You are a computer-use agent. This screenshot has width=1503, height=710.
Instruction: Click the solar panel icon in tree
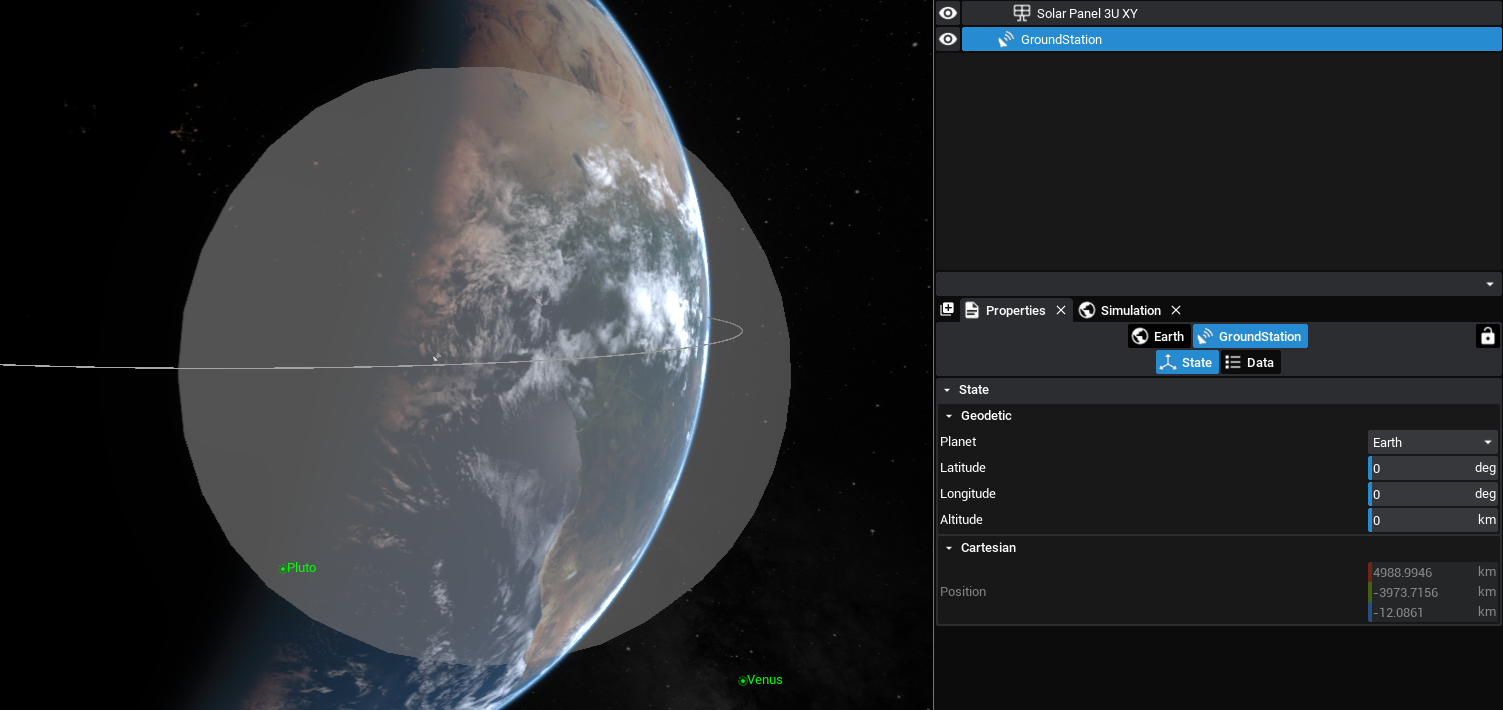[x=1021, y=13]
